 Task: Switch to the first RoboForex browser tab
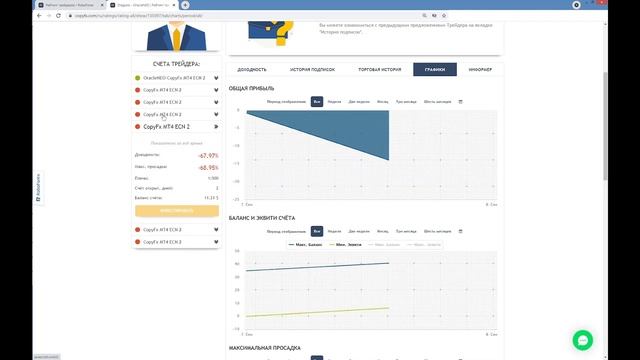(x=69, y=5)
